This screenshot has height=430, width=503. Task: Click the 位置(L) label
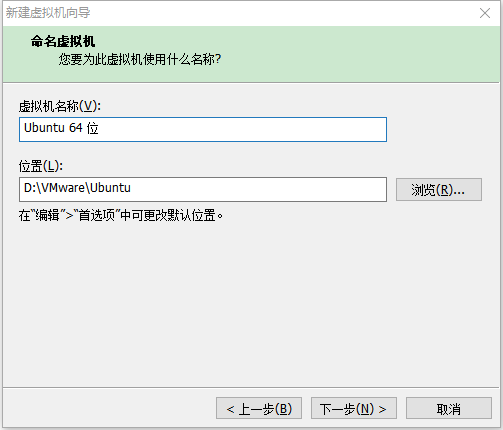click(41, 166)
